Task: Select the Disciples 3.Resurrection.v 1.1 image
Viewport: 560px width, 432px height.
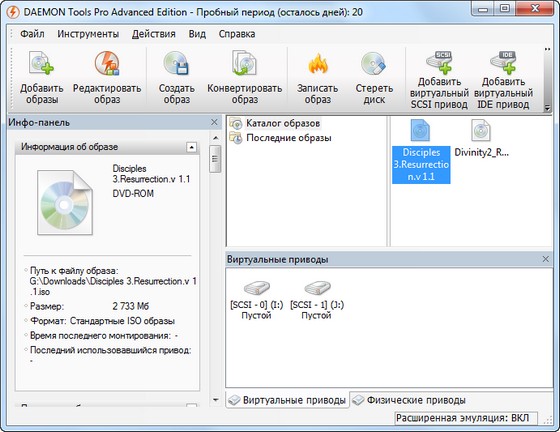Action: click(x=421, y=151)
